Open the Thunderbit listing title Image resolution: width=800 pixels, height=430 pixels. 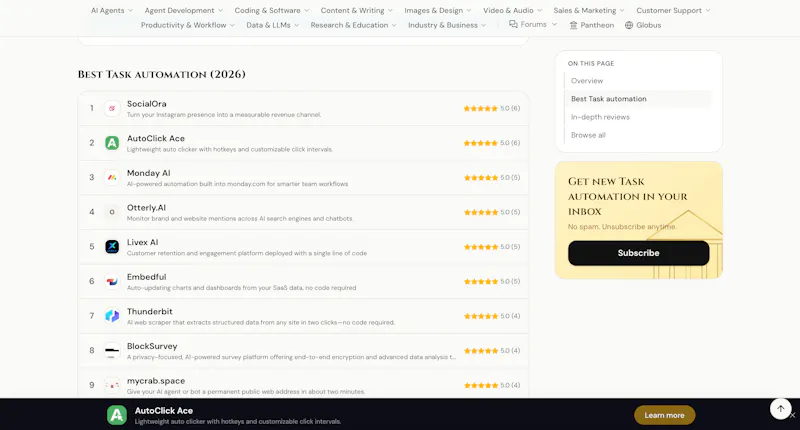pos(149,312)
